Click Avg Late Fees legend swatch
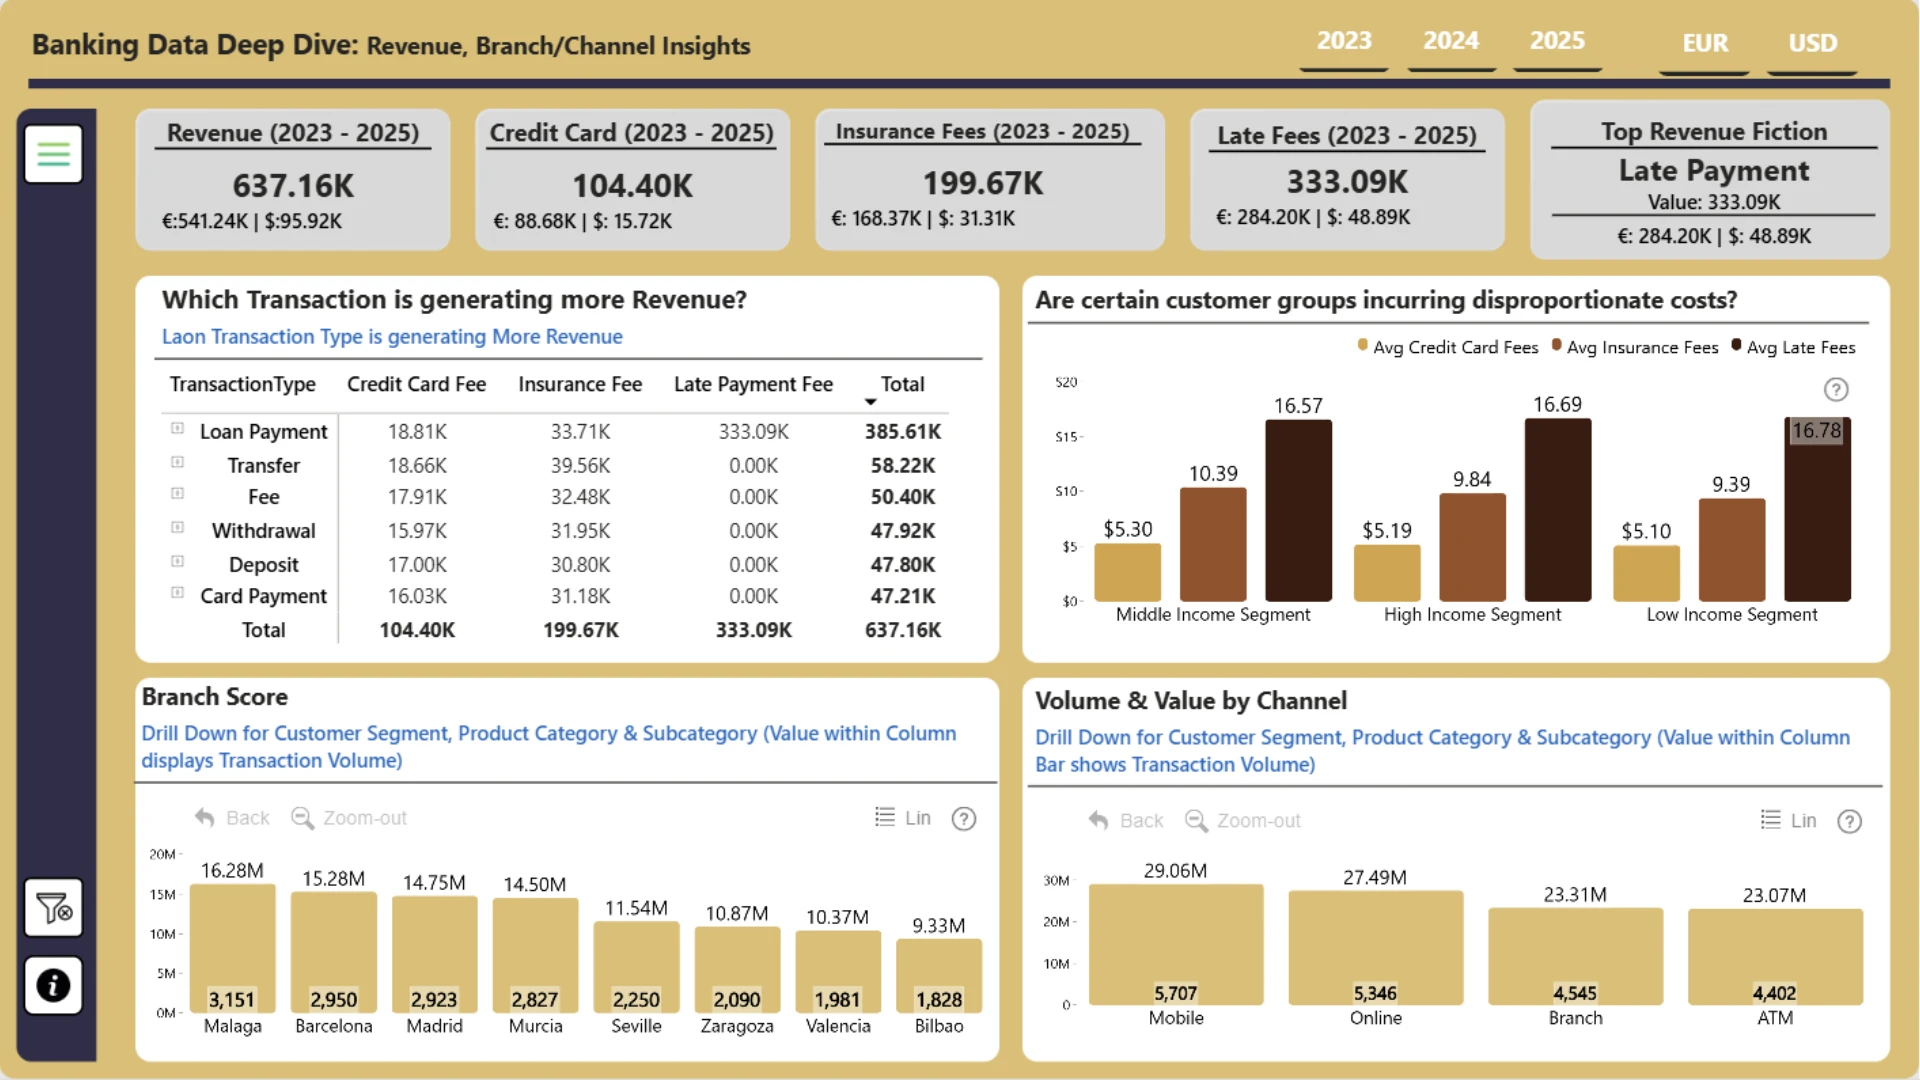 tap(1736, 345)
